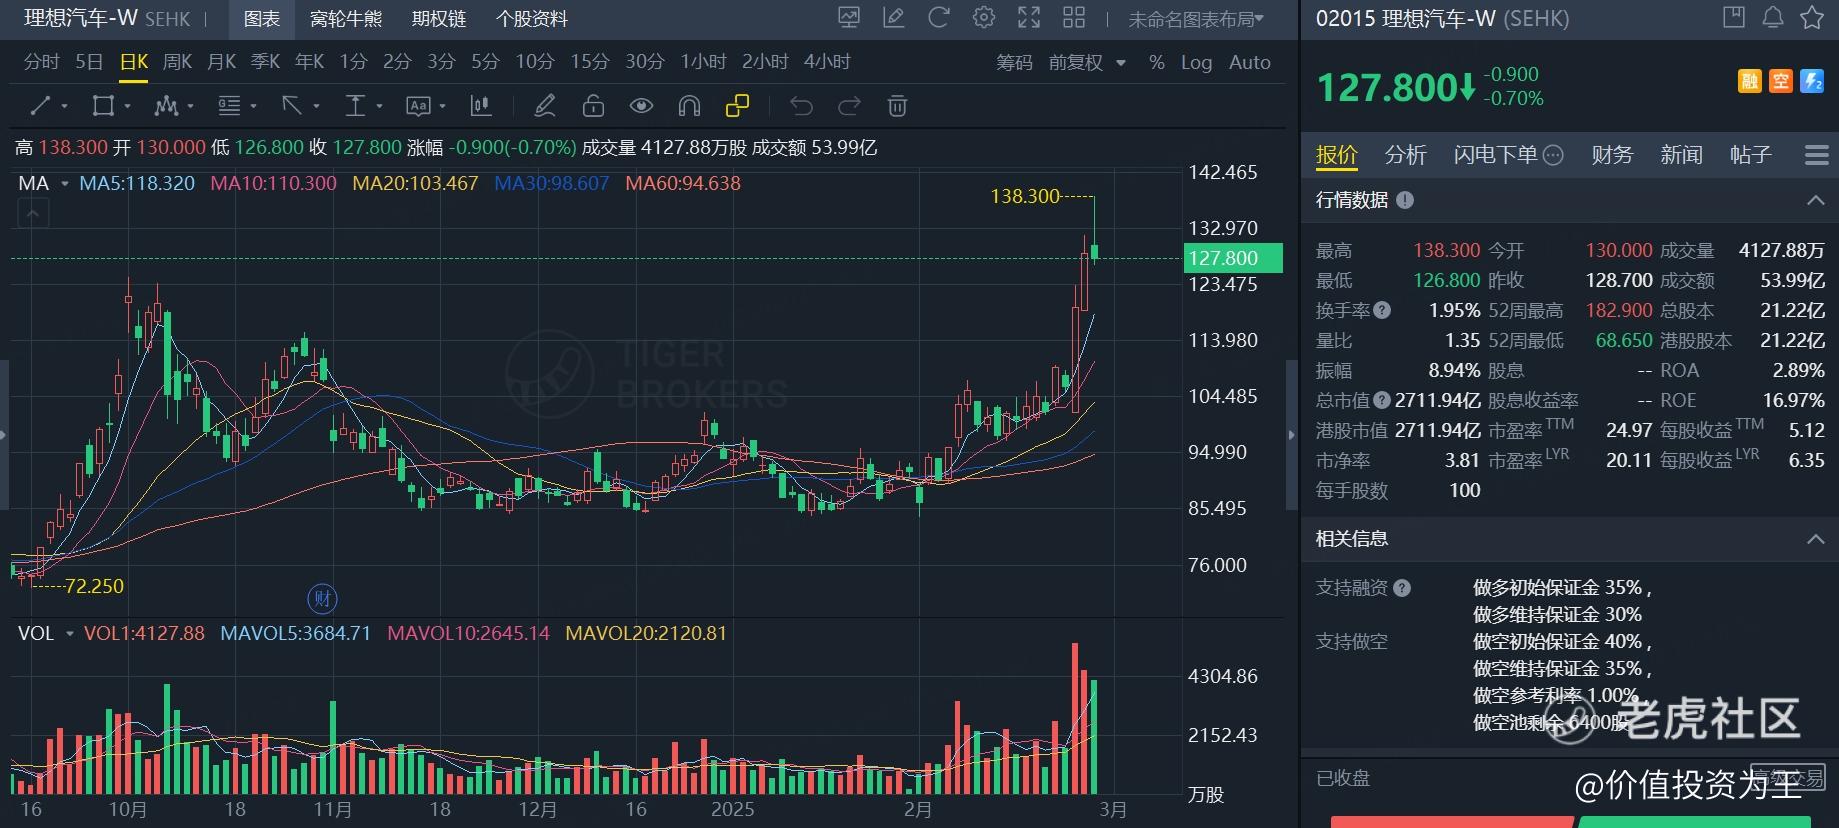The height and width of the screenshot is (828, 1839).
Task: Redo the drawing action
Action: (x=849, y=105)
